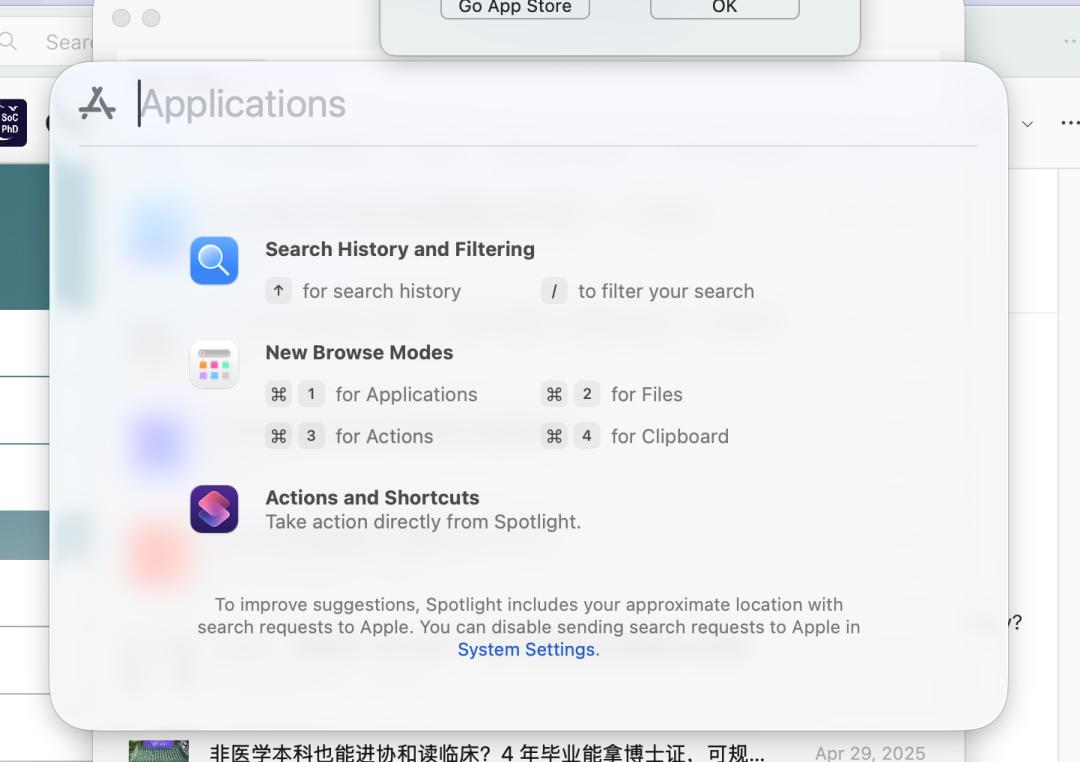Open the three-dots more options menu
The image size is (1080, 762).
pos(1070,123)
